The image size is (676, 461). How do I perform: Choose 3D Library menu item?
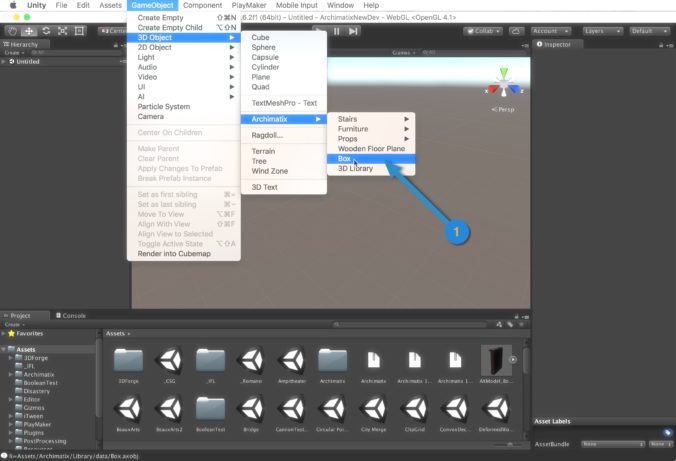point(371,169)
